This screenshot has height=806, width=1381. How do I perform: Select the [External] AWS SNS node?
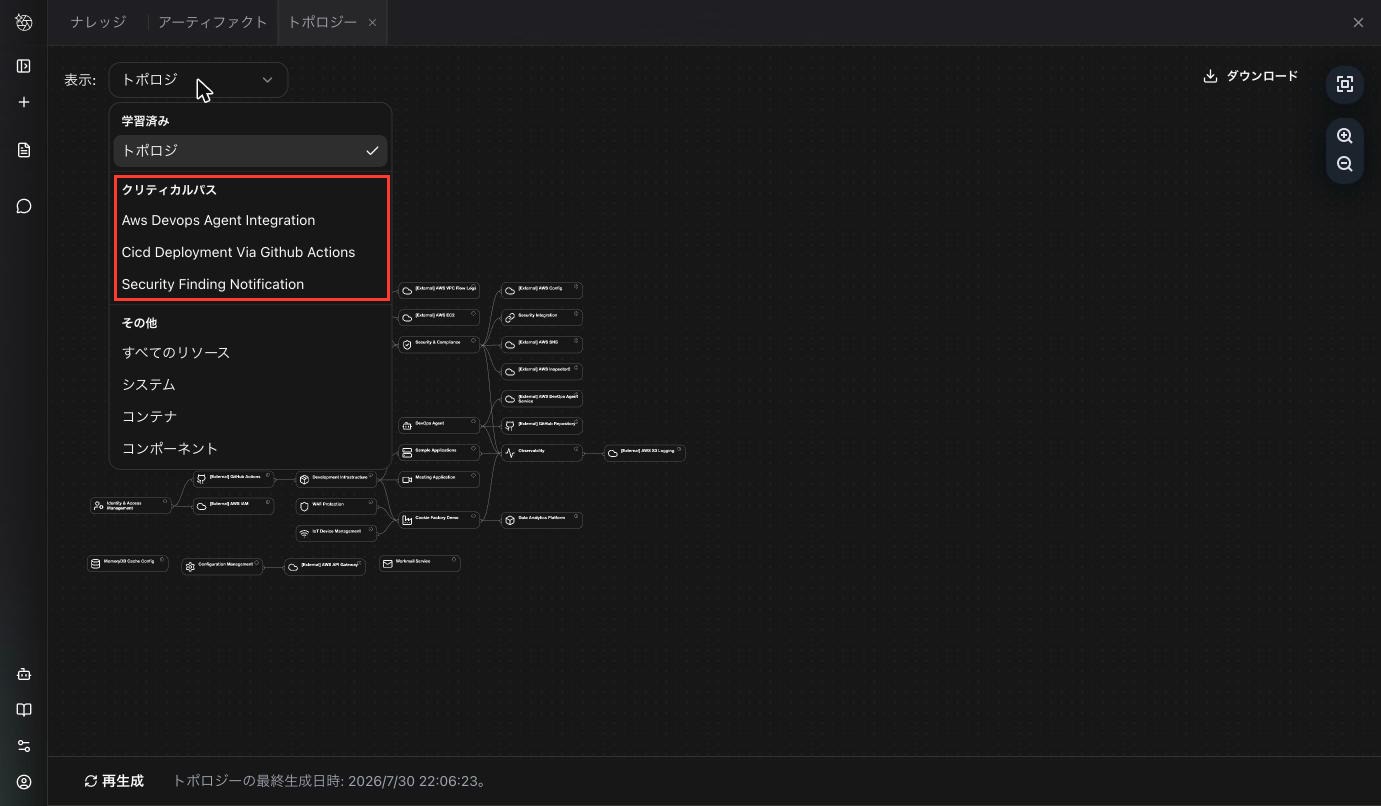point(541,344)
